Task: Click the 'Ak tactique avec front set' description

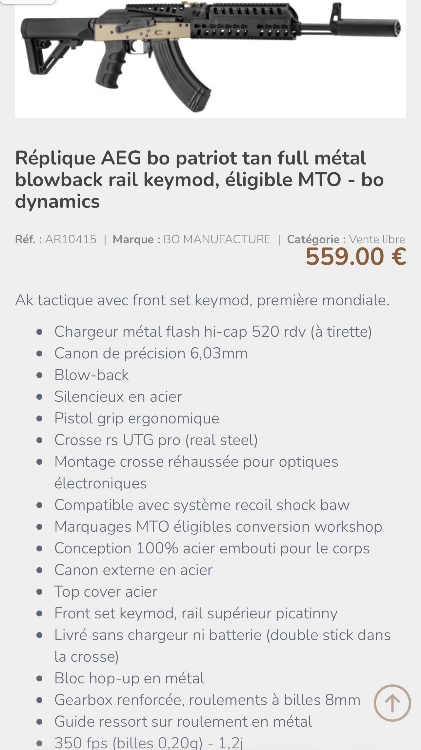Action: (x=202, y=300)
